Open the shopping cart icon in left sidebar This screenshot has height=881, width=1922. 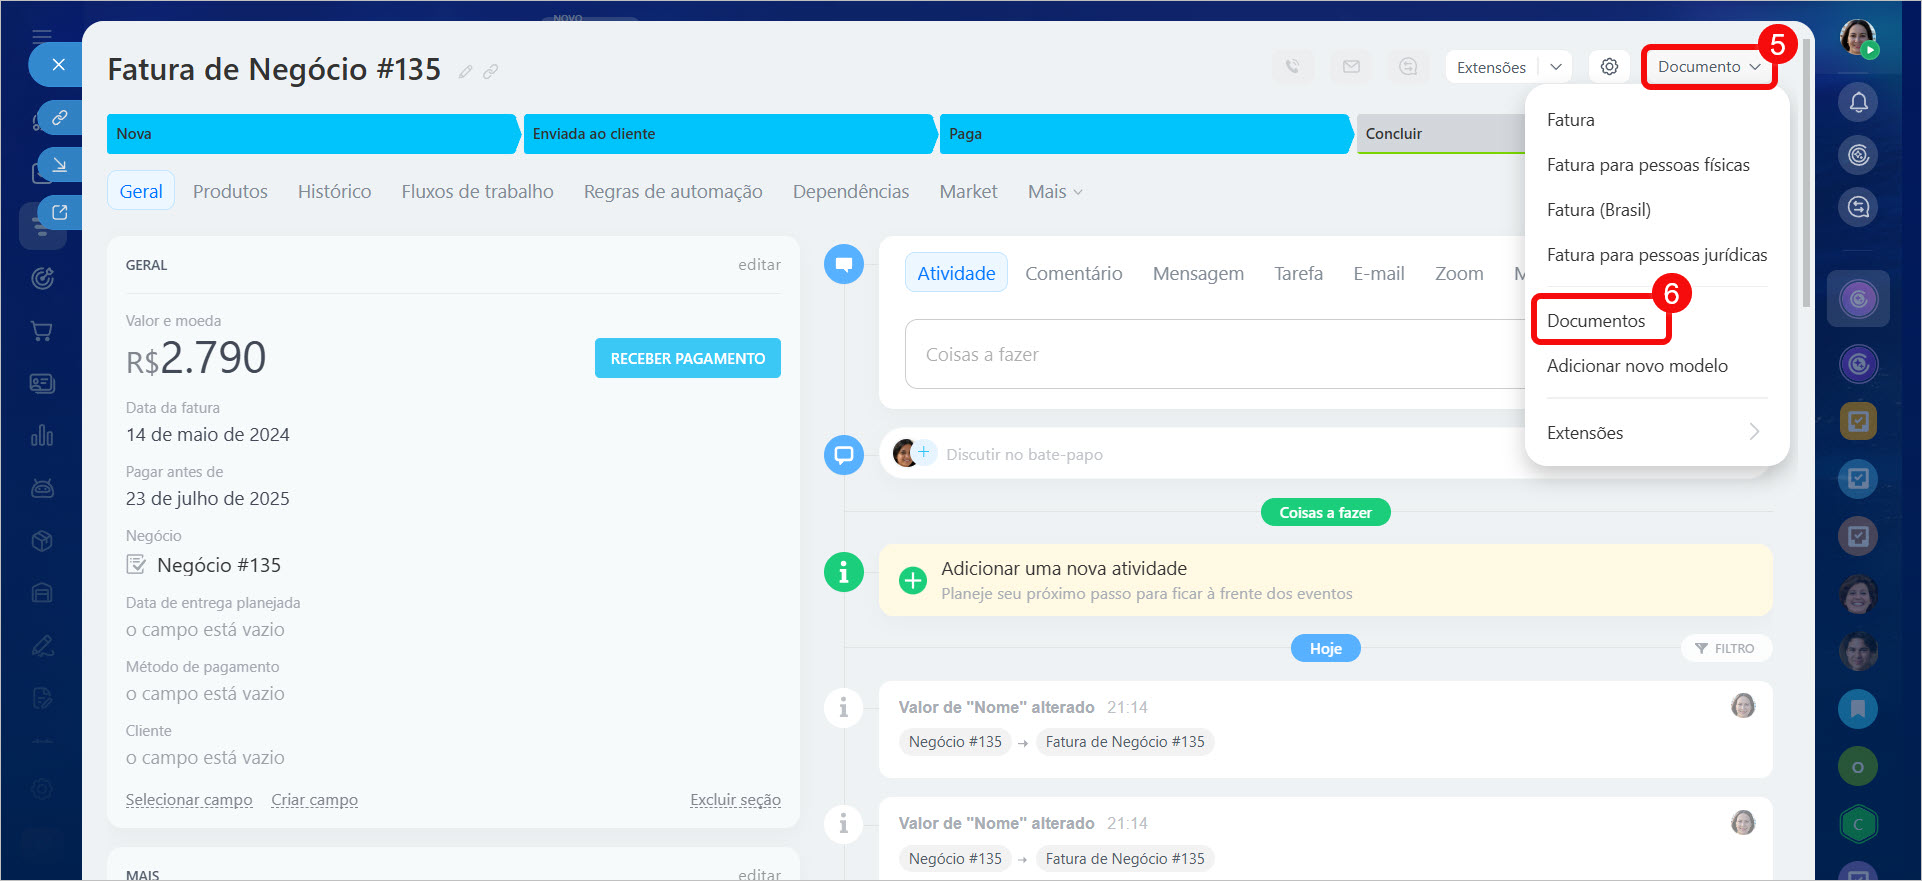tap(42, 331)
